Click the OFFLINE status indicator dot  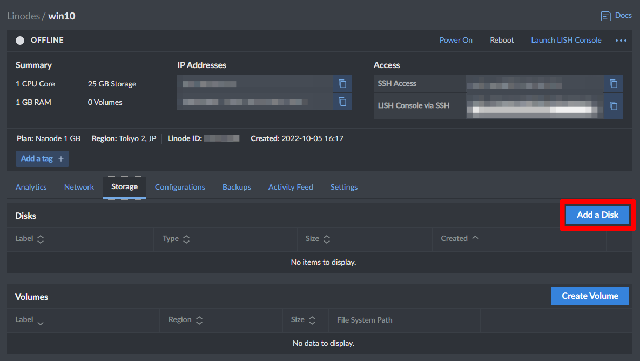point(20,40)
